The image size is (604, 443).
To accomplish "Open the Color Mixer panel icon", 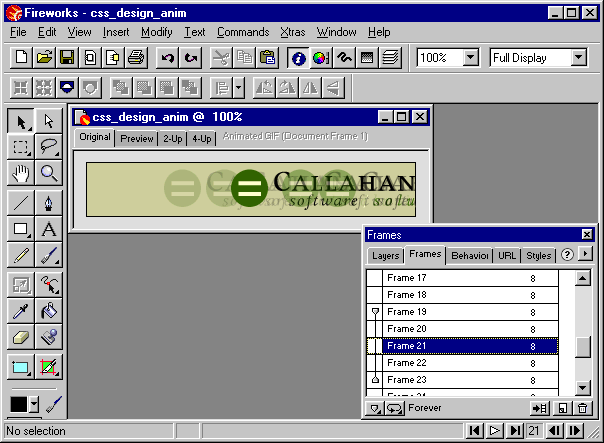I will pyautogui.click(x=321, y=58).
